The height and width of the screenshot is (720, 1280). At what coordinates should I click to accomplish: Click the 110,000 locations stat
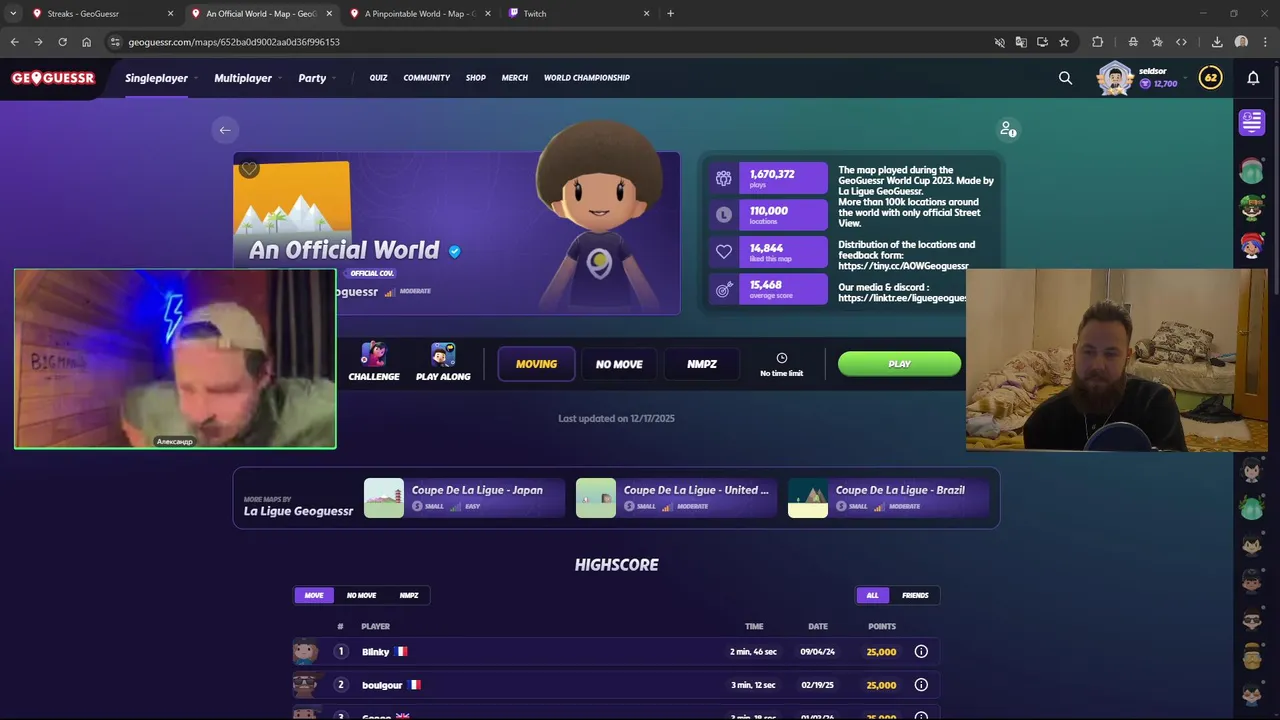(769, 215)
